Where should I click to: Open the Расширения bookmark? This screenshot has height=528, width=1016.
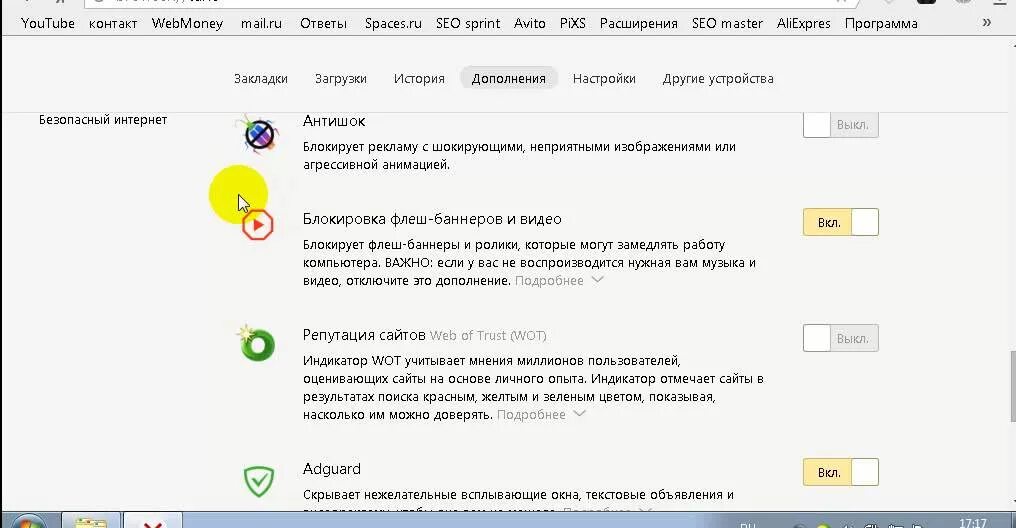pos(638,23)
